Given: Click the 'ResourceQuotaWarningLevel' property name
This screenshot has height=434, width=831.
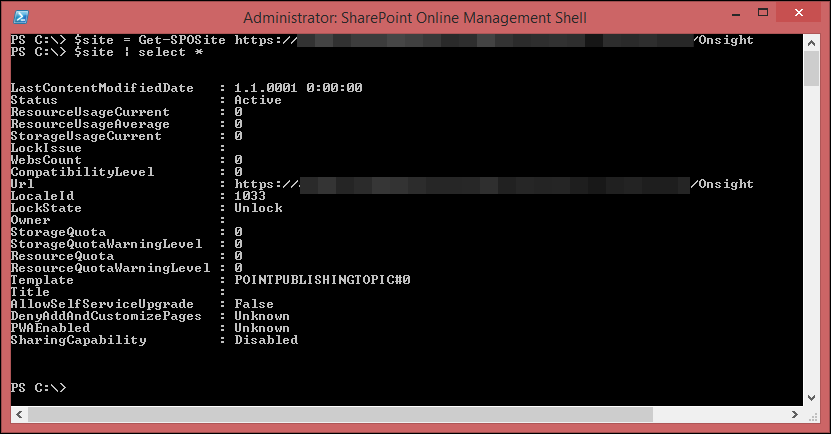Looking at the screenshot, I should (110, 268).
